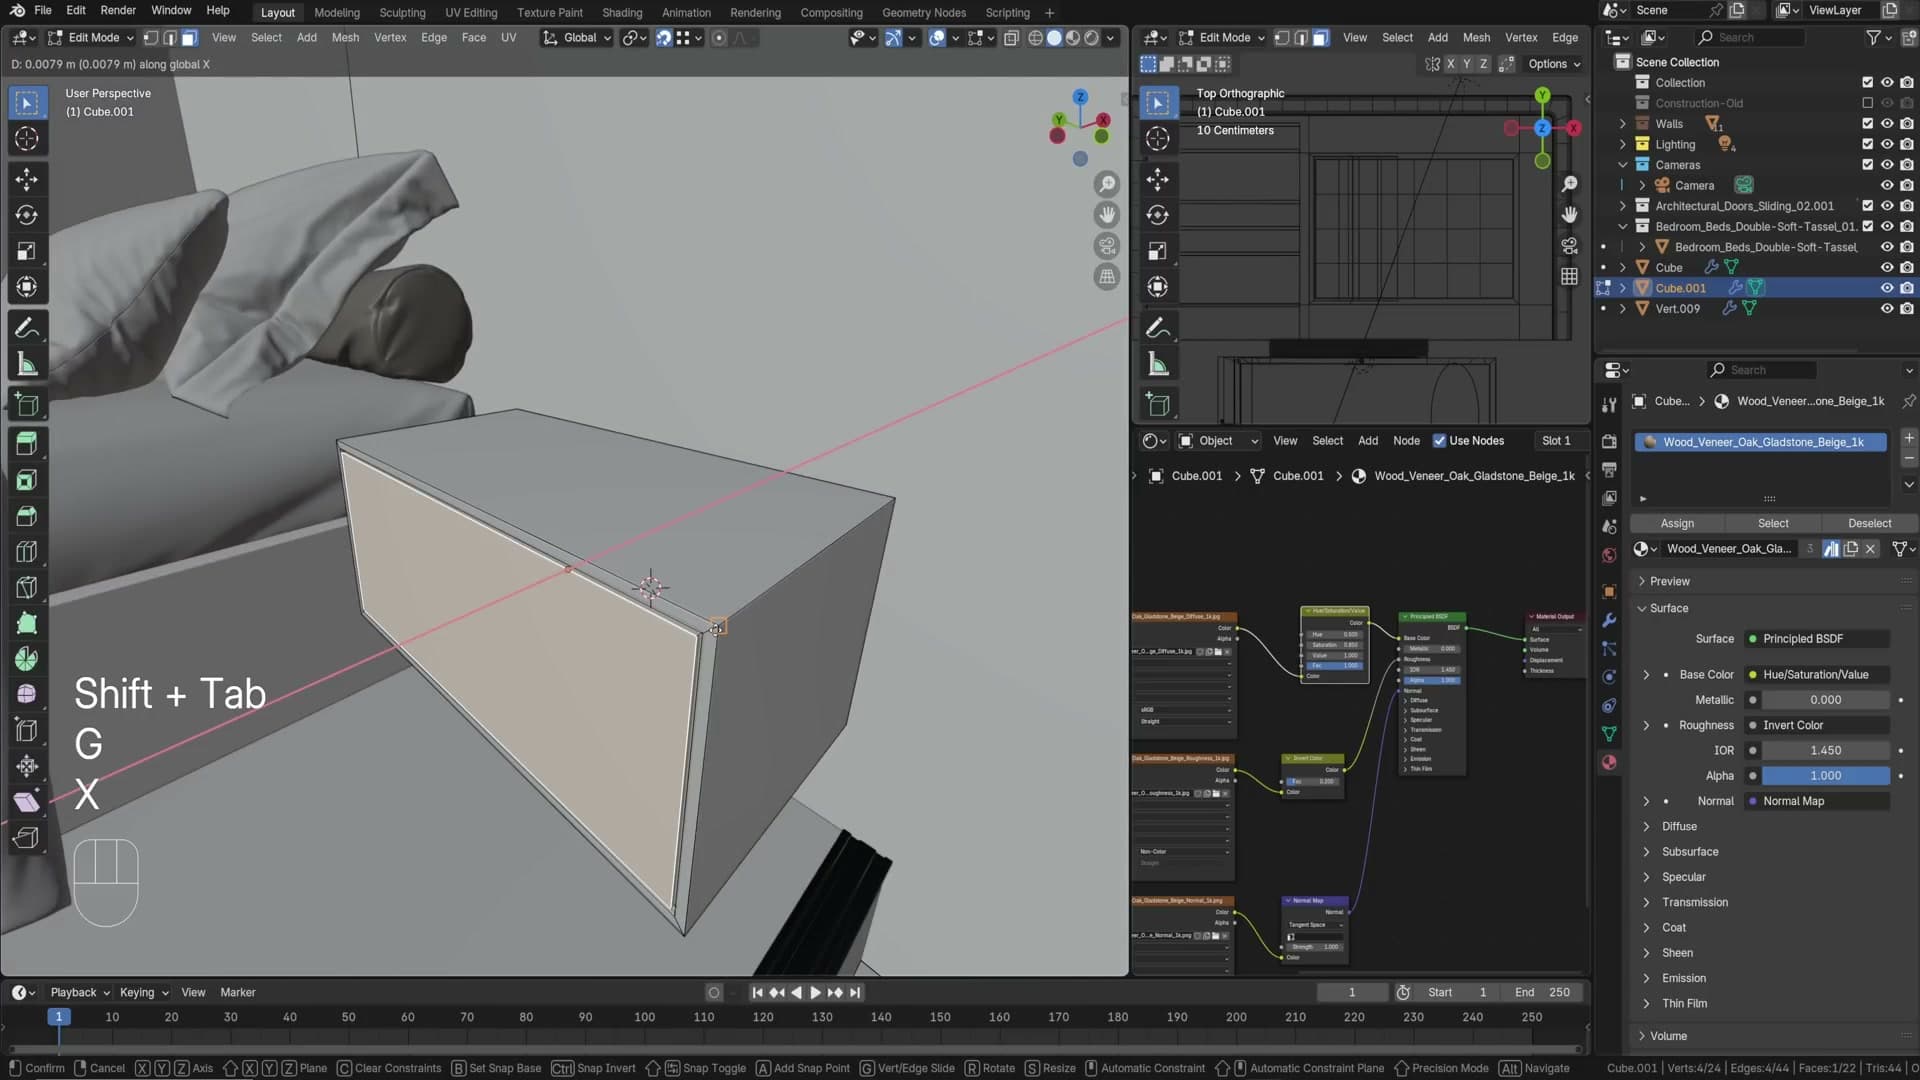The image size is (1920, 1080).
Task: Toggle X-ray display in left viewport
Action: pos(1011,38)
